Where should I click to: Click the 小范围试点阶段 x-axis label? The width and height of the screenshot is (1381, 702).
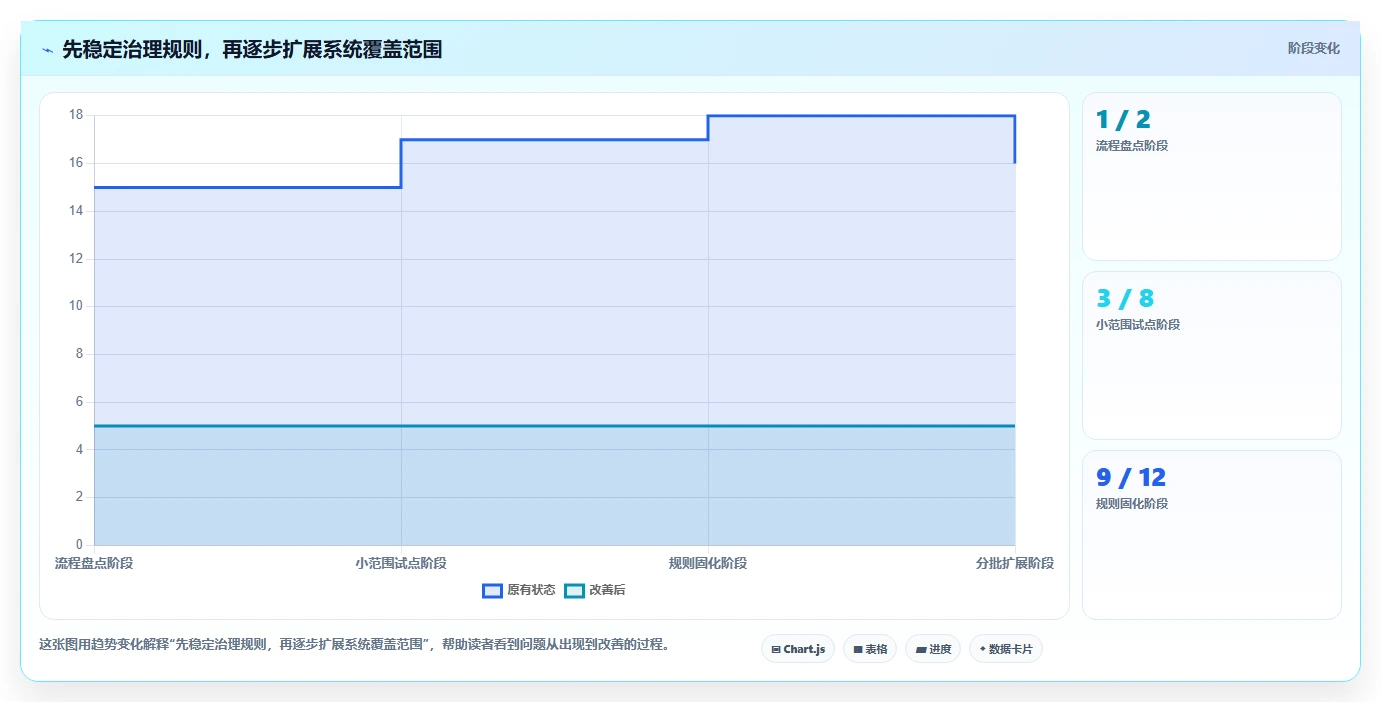point(401,564)
